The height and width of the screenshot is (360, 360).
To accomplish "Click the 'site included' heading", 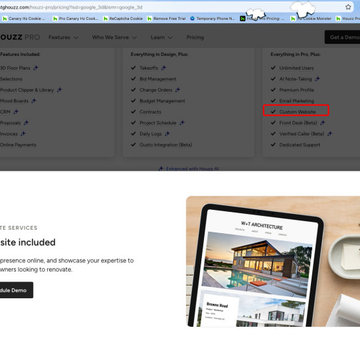I will point(28,242).
